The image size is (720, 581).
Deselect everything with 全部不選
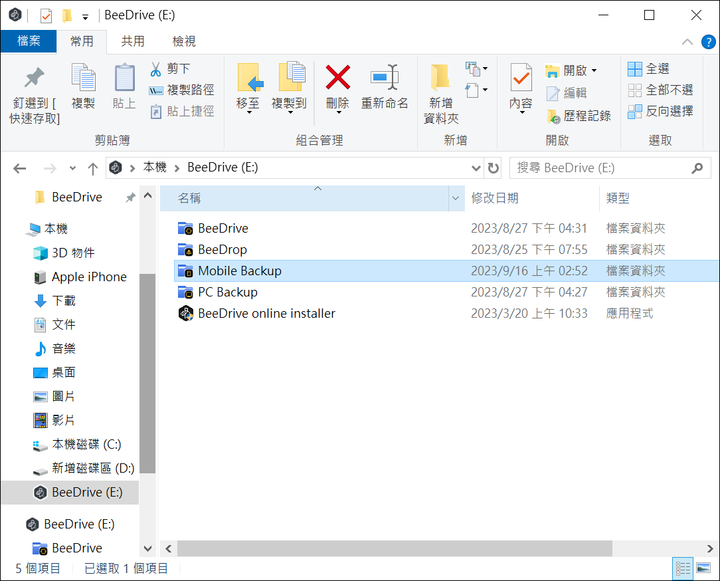tap(660, 90)
